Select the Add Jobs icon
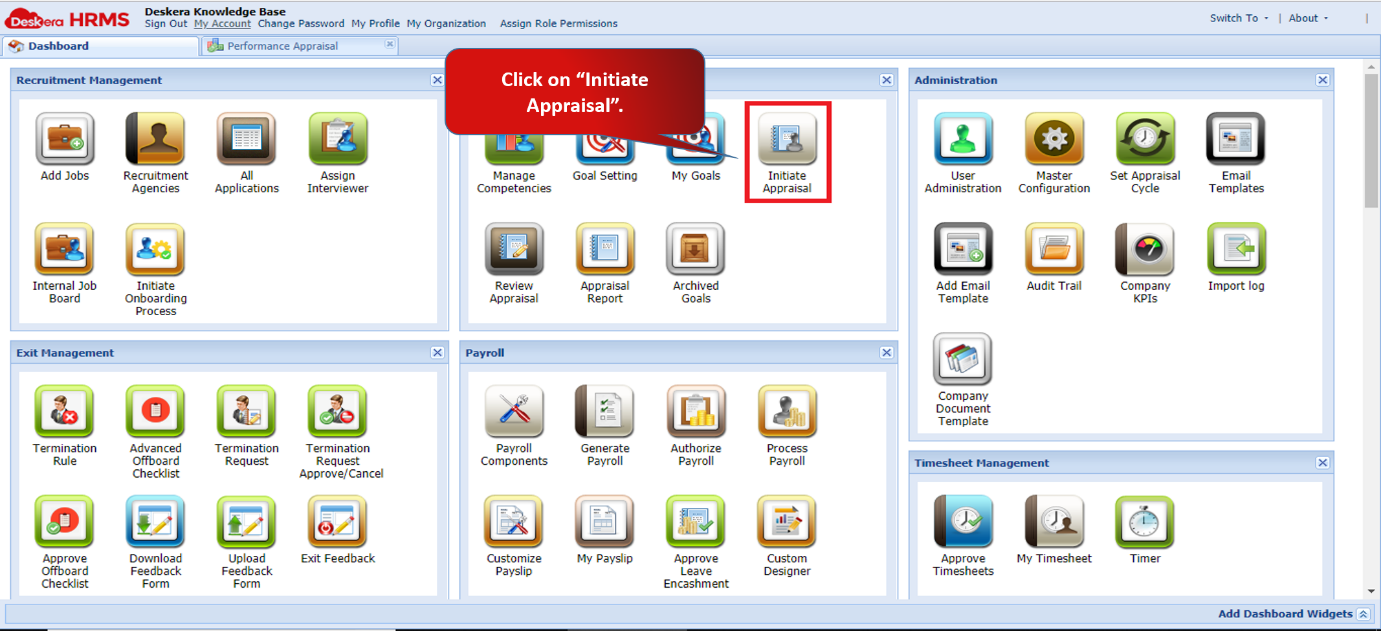This screenshot has width=1381, height=631. coord(64,140)
